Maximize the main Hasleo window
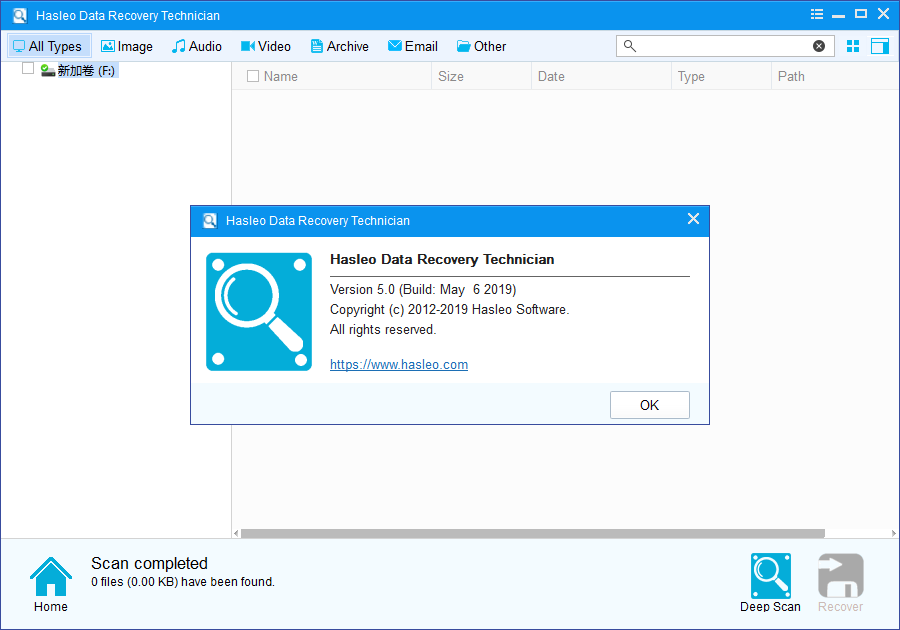 coord(861,14)
